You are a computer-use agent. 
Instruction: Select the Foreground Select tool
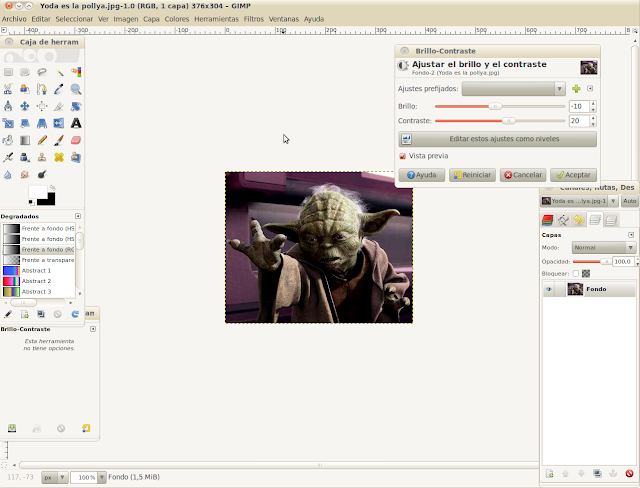click(25, 89)
